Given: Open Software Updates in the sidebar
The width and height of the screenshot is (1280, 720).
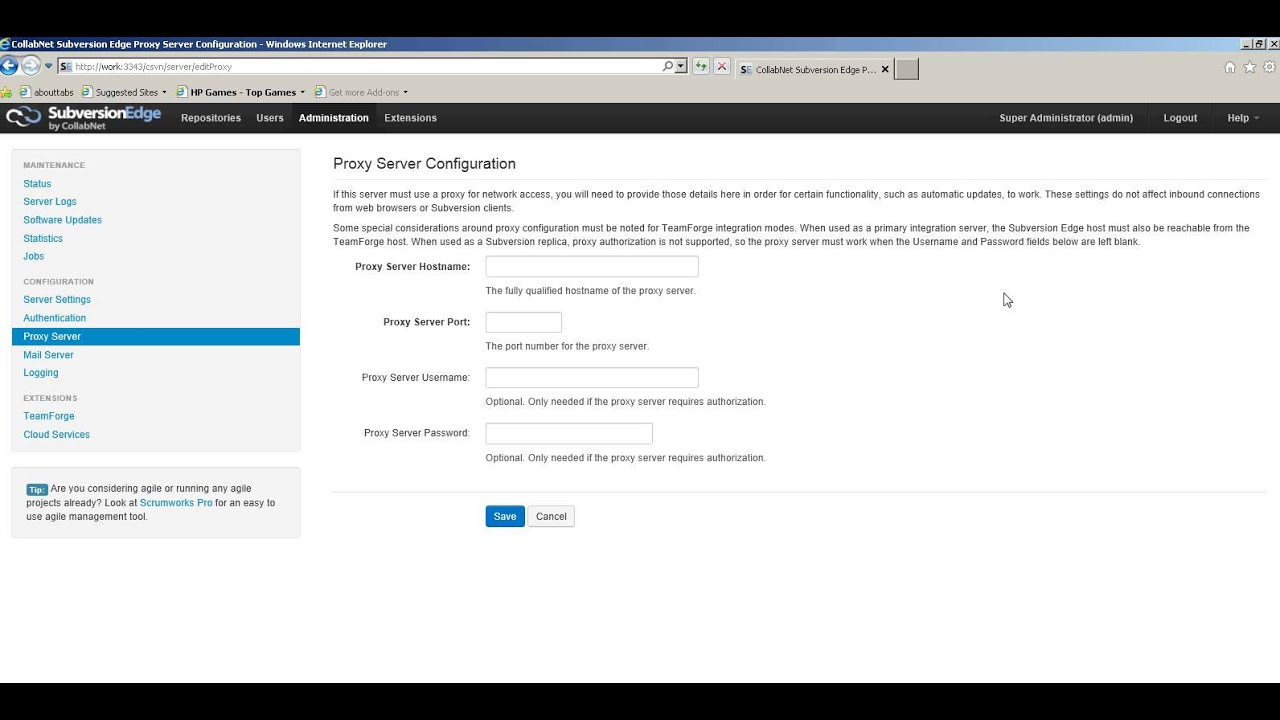Looking at the screenshot, I should coord(62,220).
